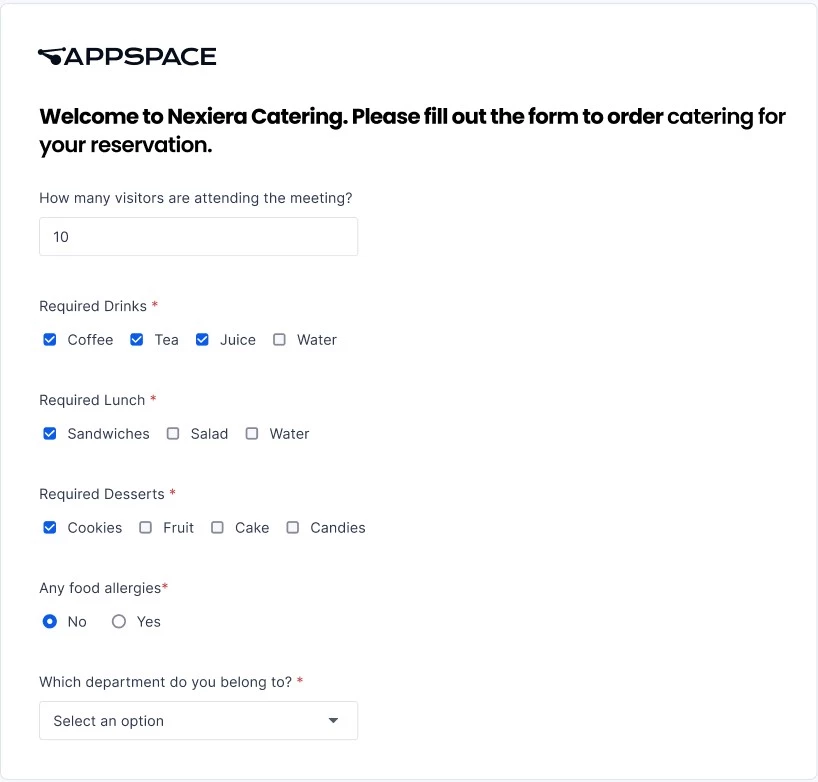Uncheck the Sandwiches lunch option
This screenshot has width=818, height=782.
pos(50,434)
